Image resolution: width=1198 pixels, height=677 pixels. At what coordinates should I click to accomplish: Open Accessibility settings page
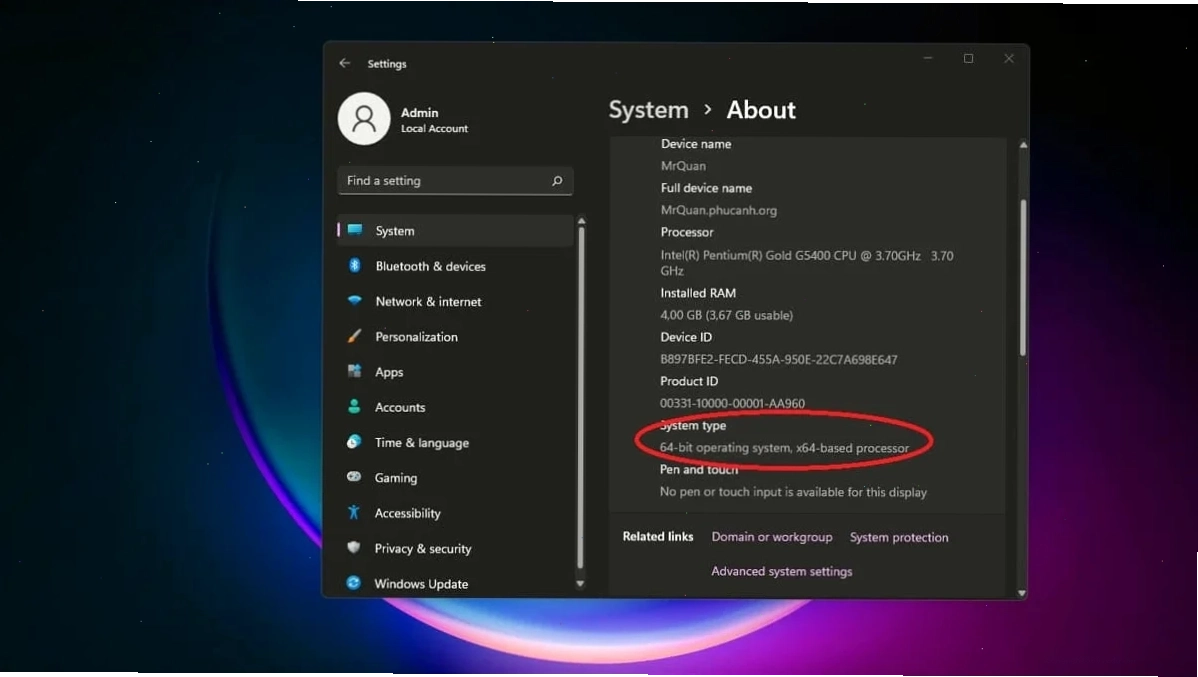(407, 513)
